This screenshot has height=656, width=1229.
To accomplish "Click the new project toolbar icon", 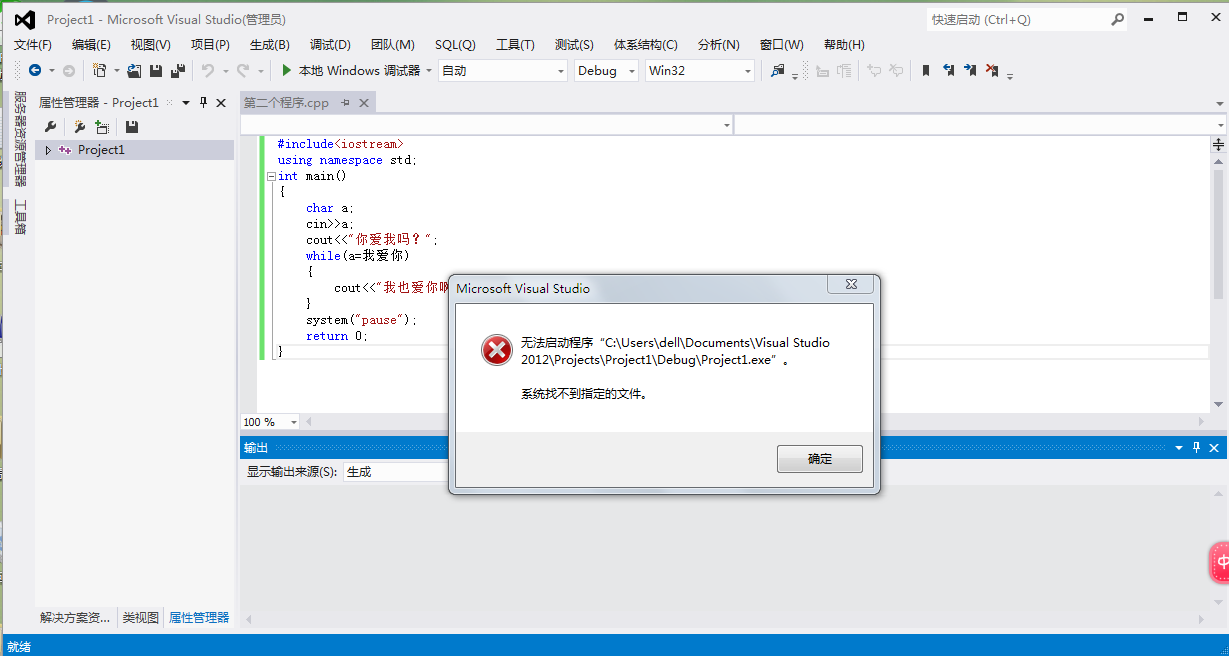I will (100, 71).
